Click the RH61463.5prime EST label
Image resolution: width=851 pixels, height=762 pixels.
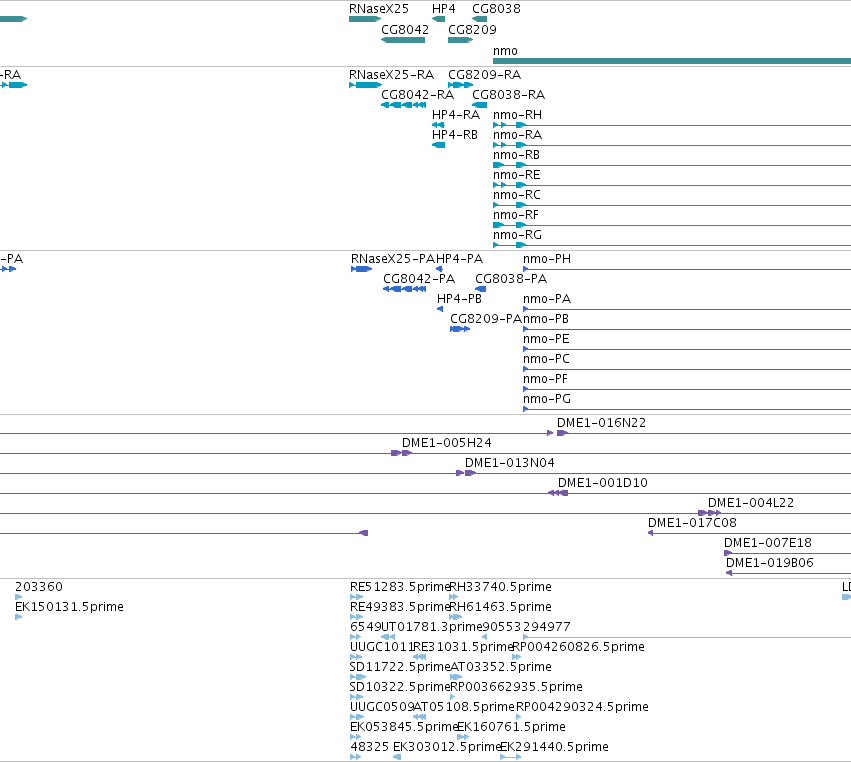(501, 607)
